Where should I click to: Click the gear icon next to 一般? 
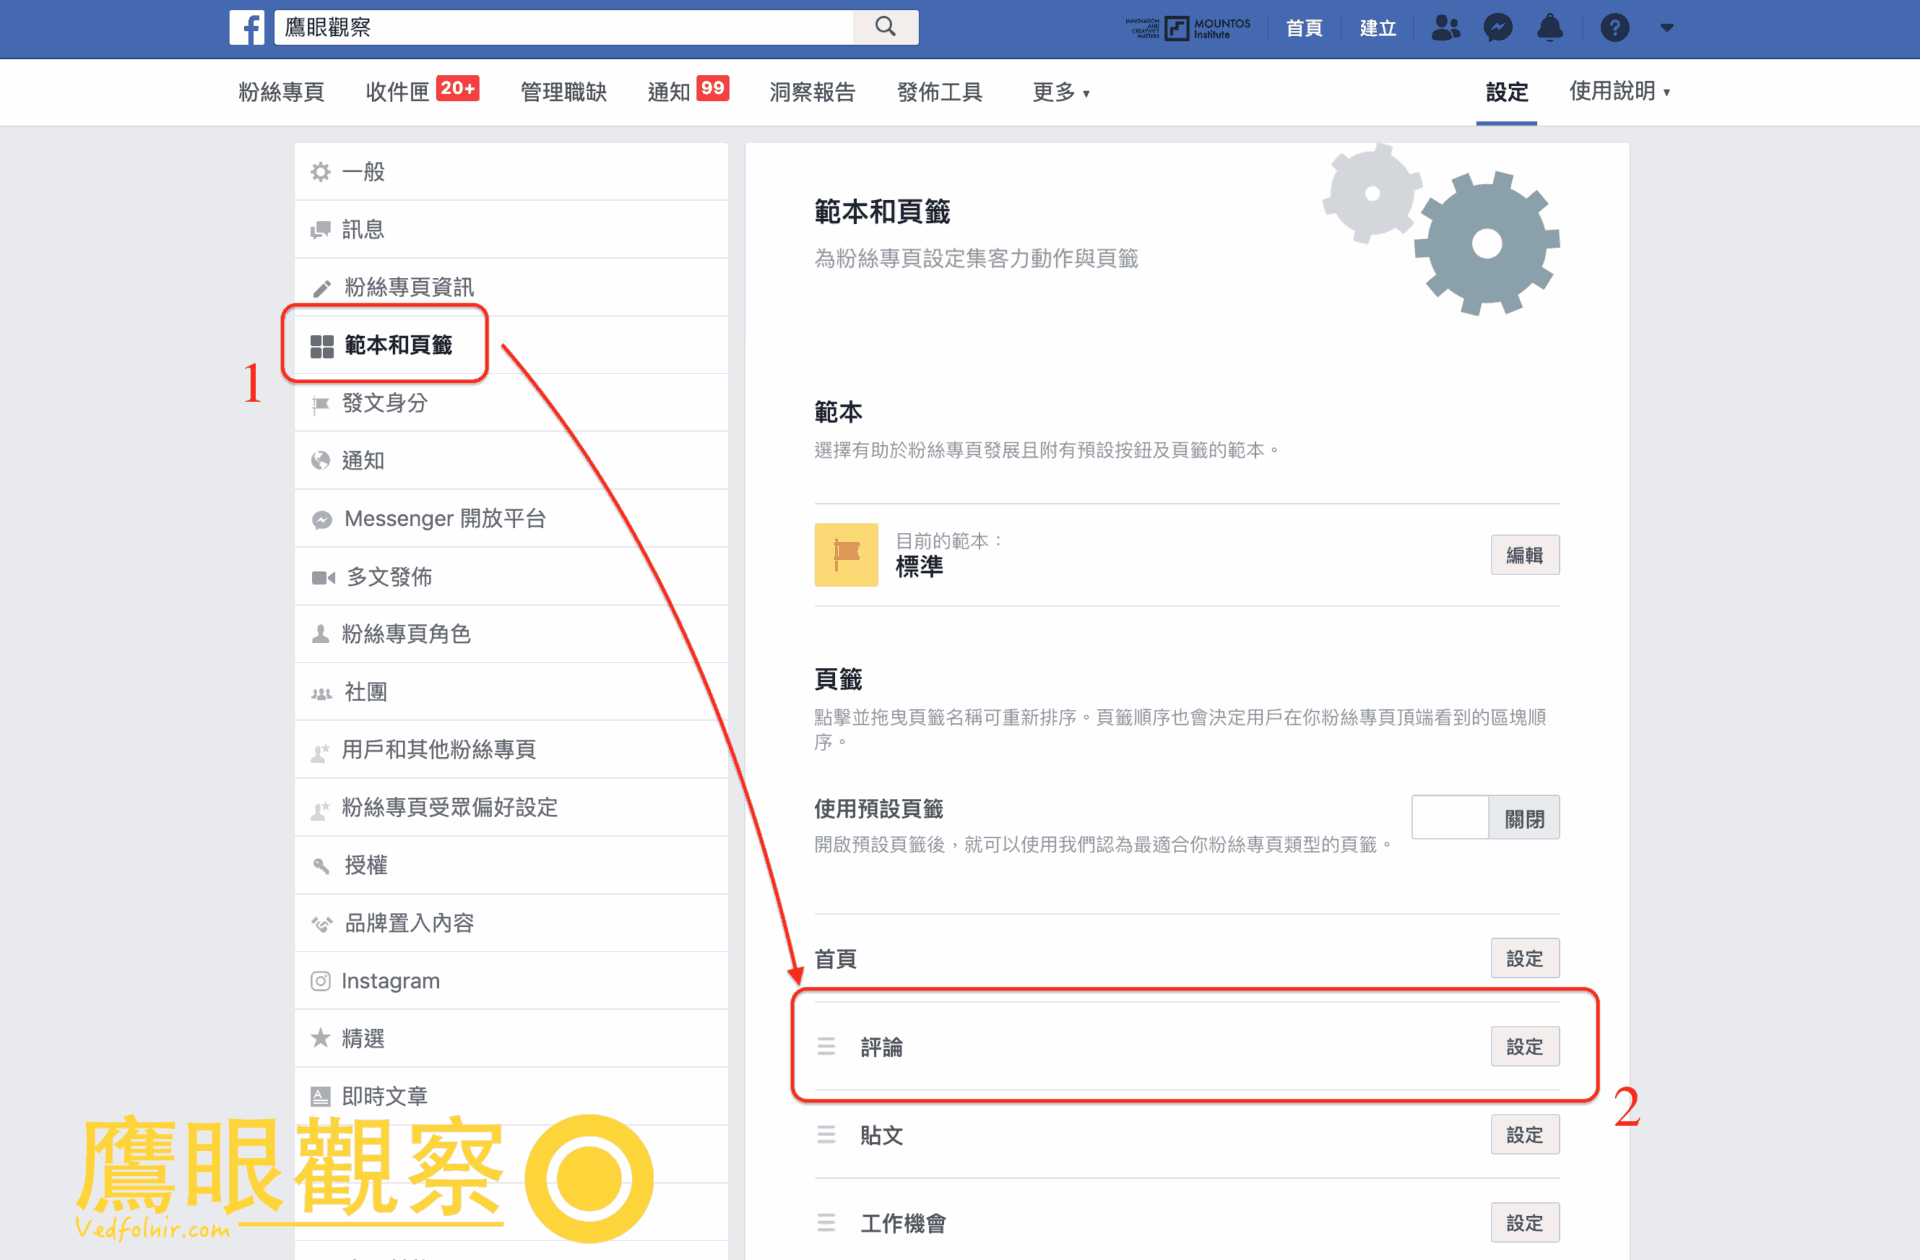click(x=321, y=172)
